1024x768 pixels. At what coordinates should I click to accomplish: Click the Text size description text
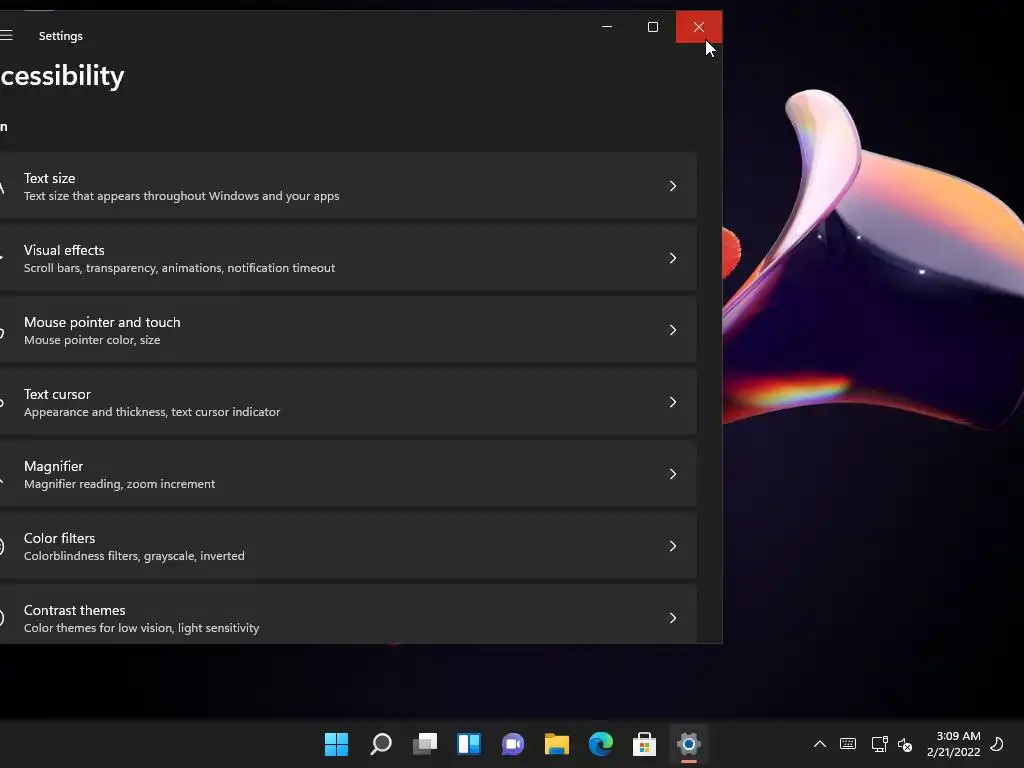[x=182, y=196]
